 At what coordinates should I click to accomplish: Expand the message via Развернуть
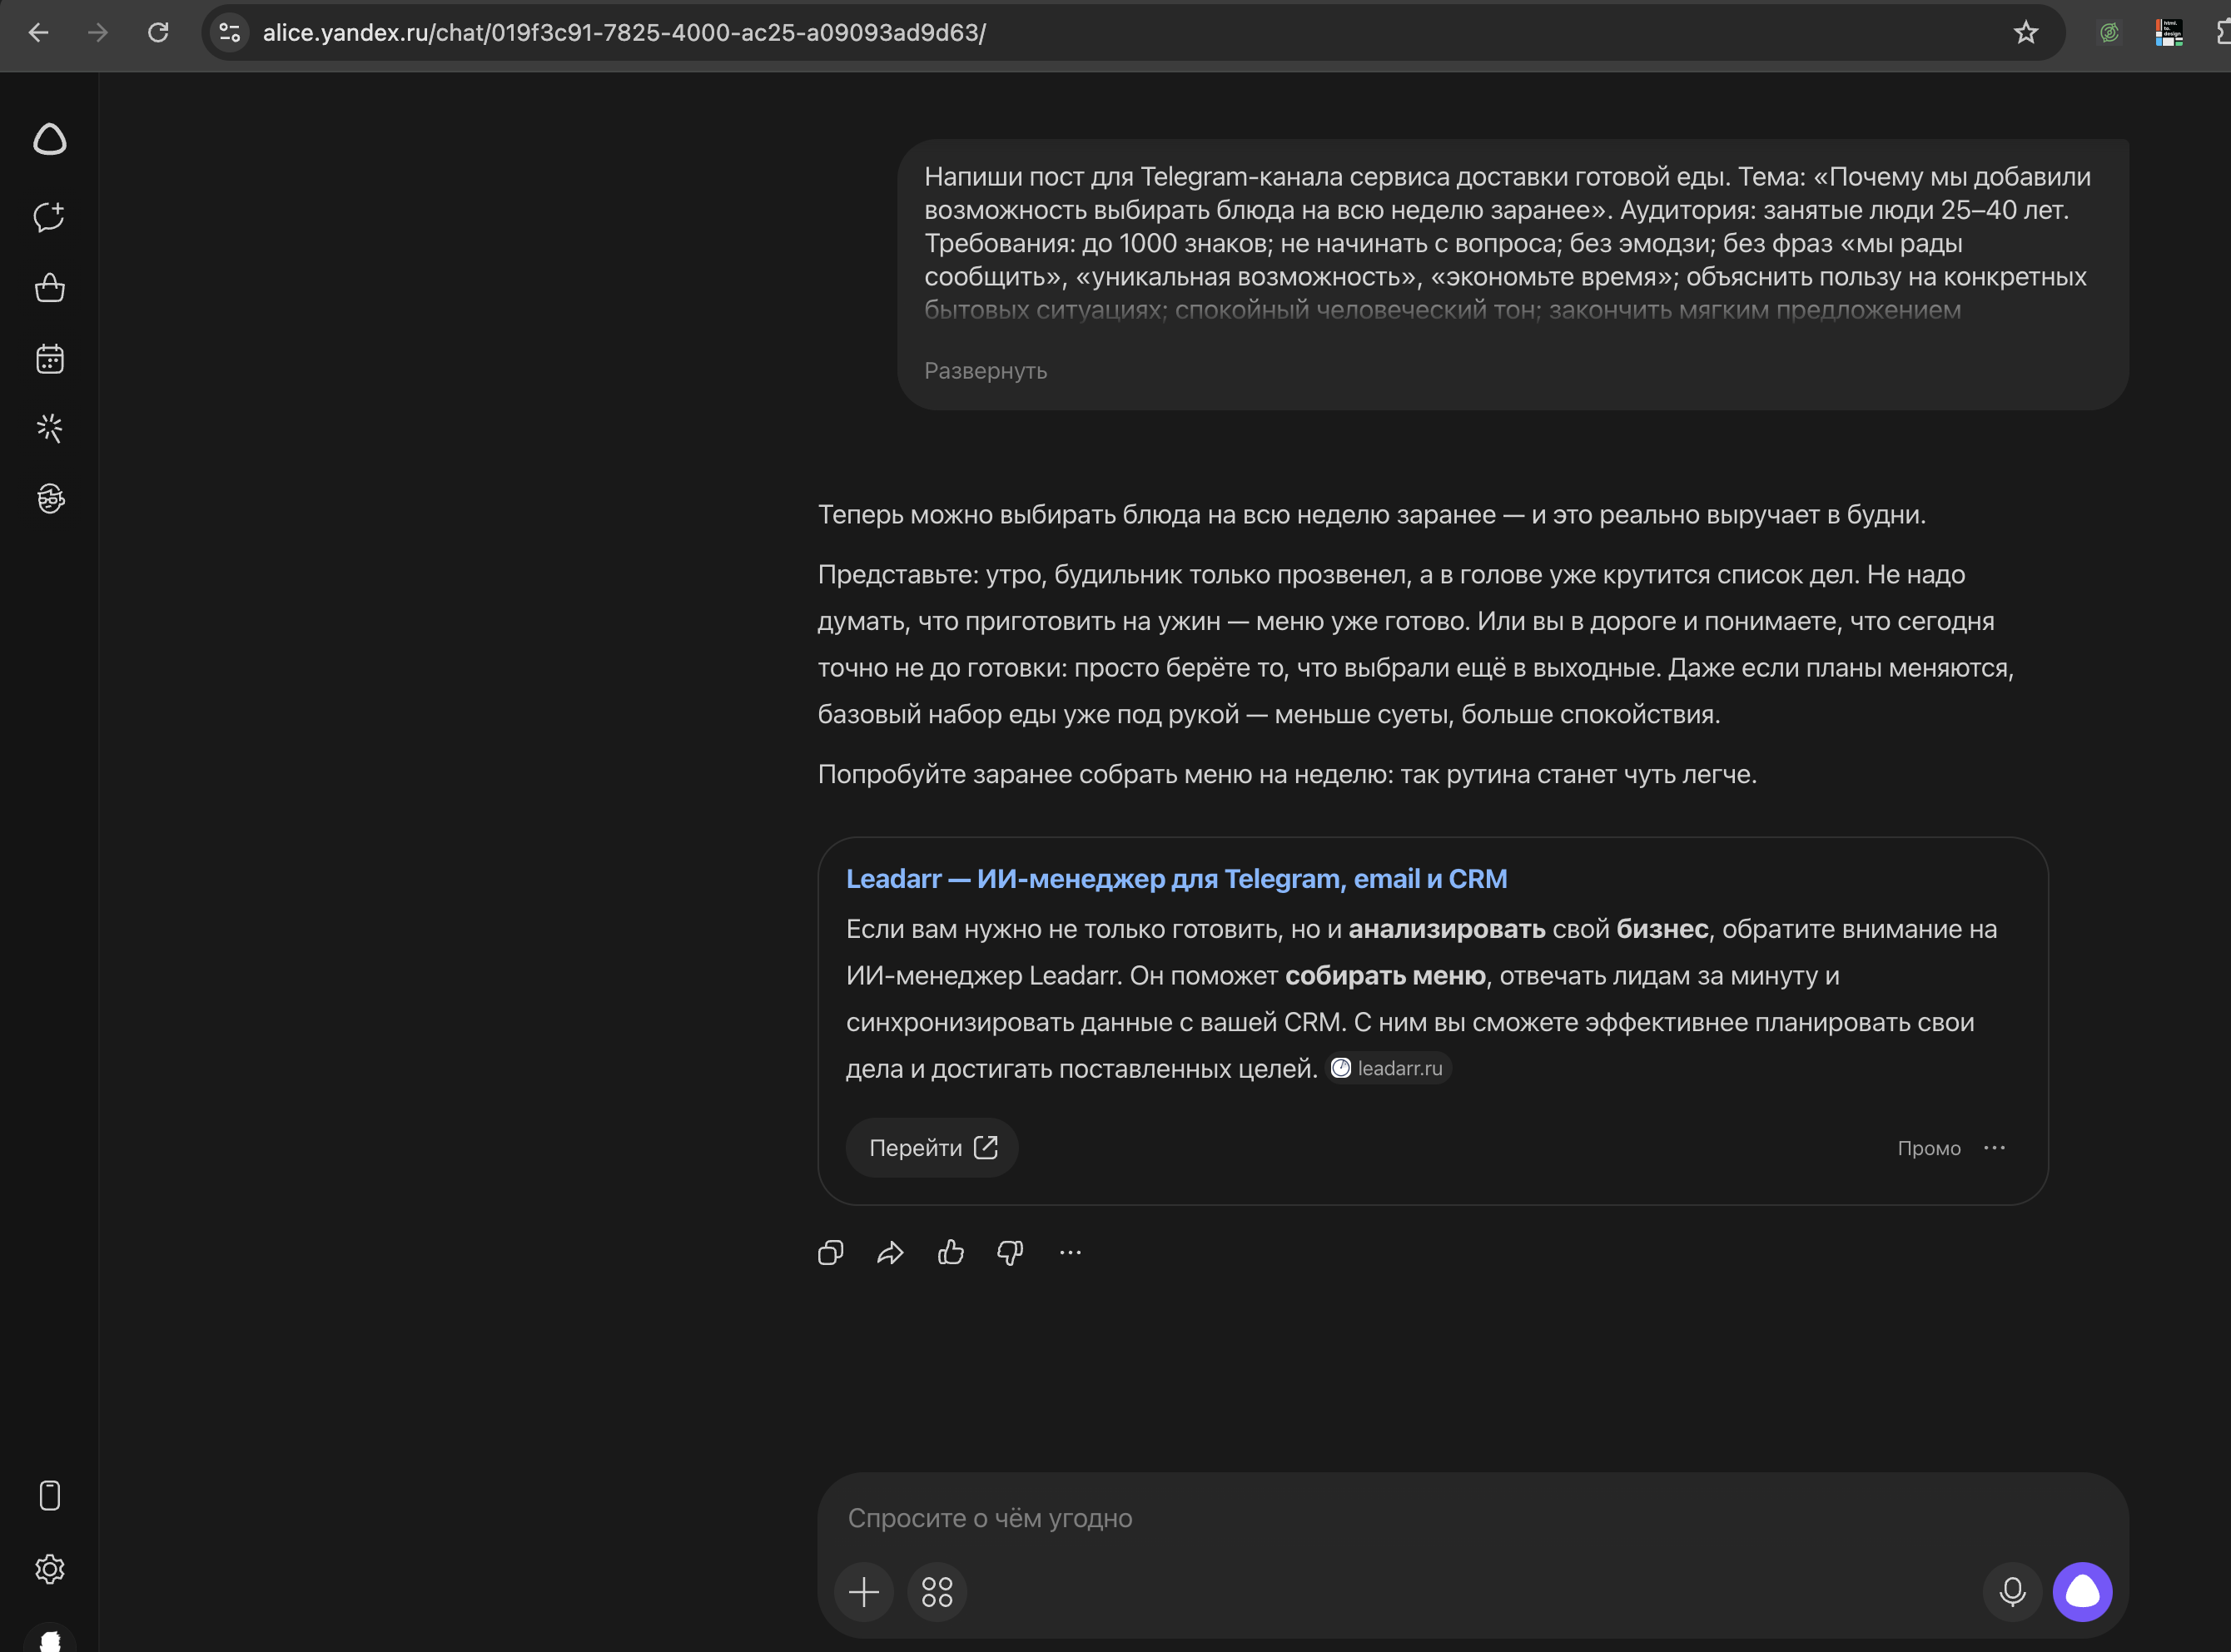point(985,371)
